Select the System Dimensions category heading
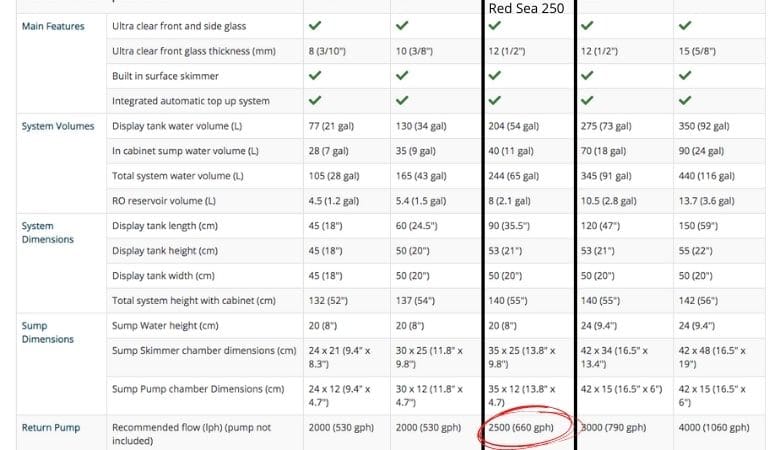 tap(47, 233)
